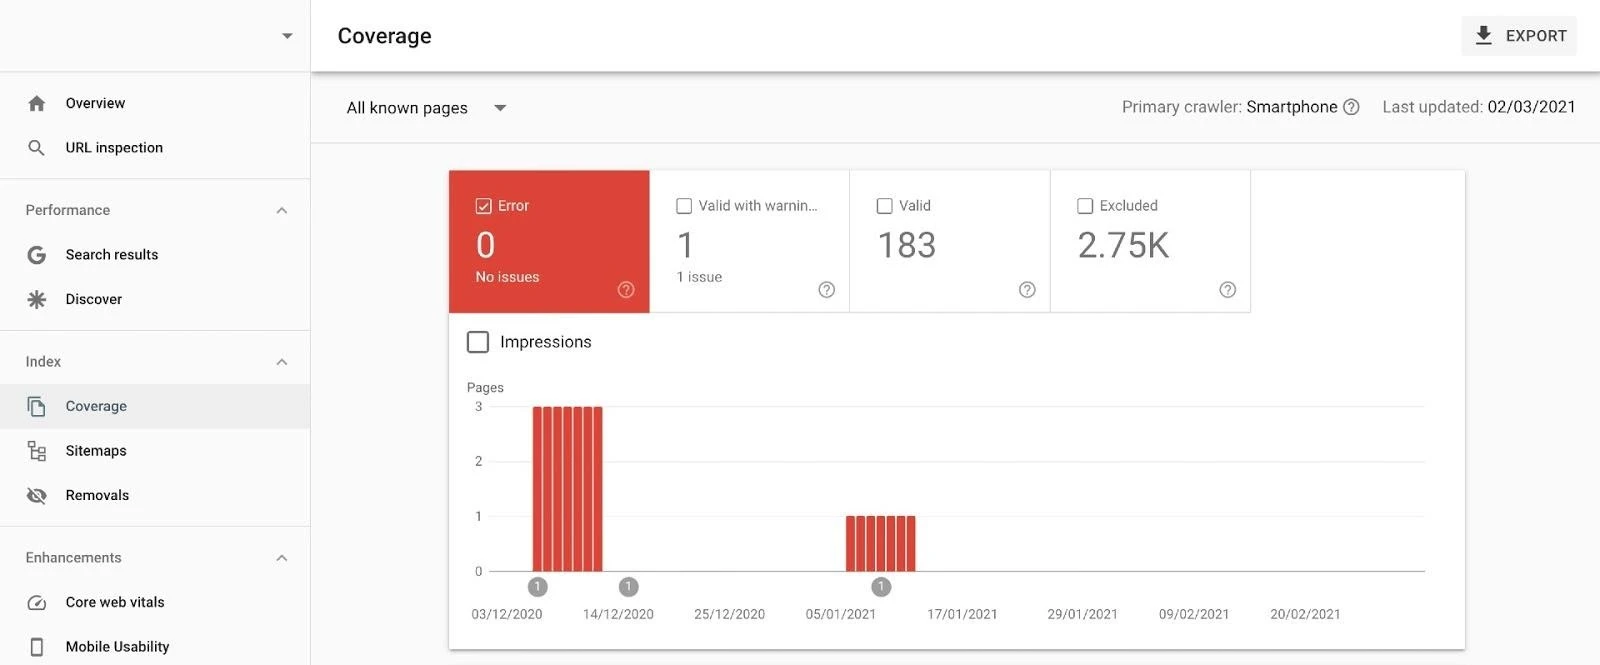1600x665 pixels.
Task: Click the Discover asterisk icon
Action: click(37, 299)
